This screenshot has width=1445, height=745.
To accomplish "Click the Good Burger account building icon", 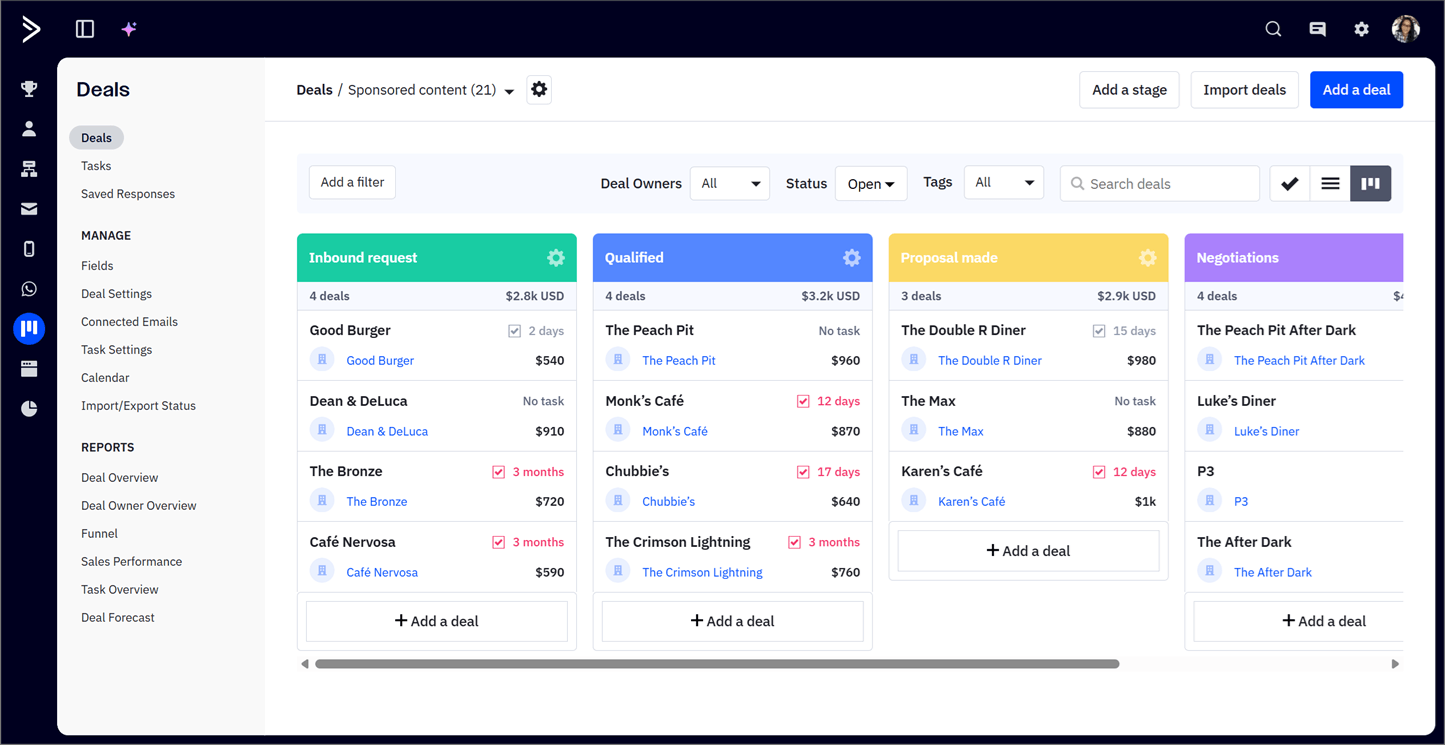I will [322, 360].
